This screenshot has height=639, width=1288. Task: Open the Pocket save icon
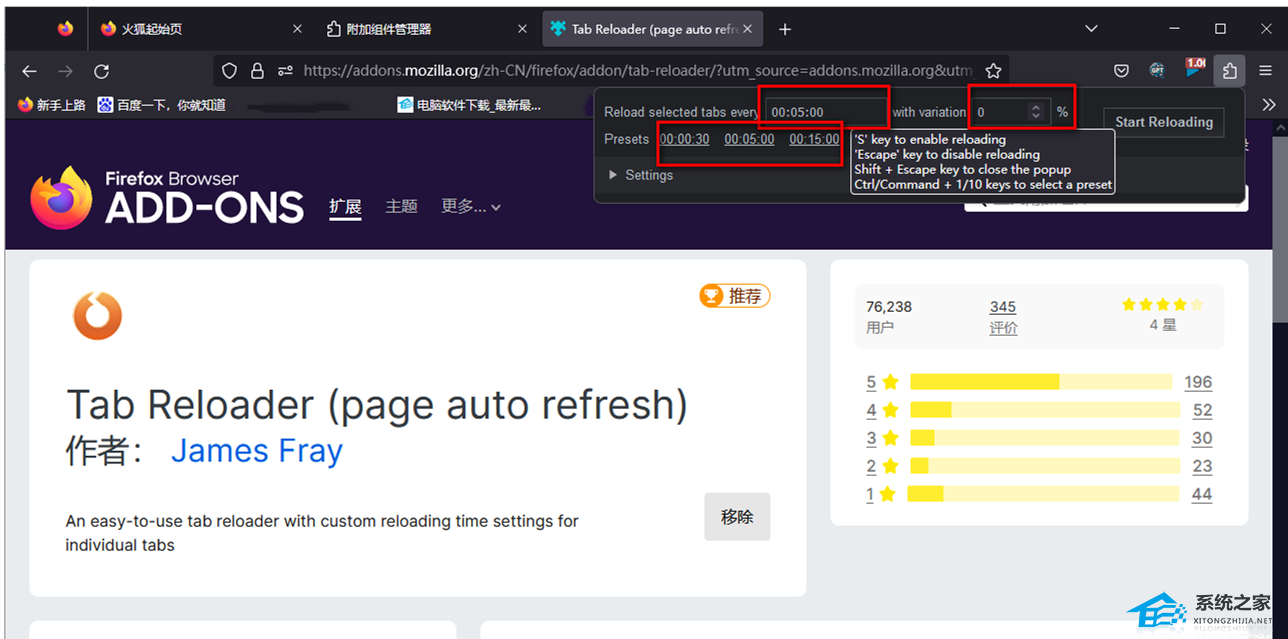1122,71
